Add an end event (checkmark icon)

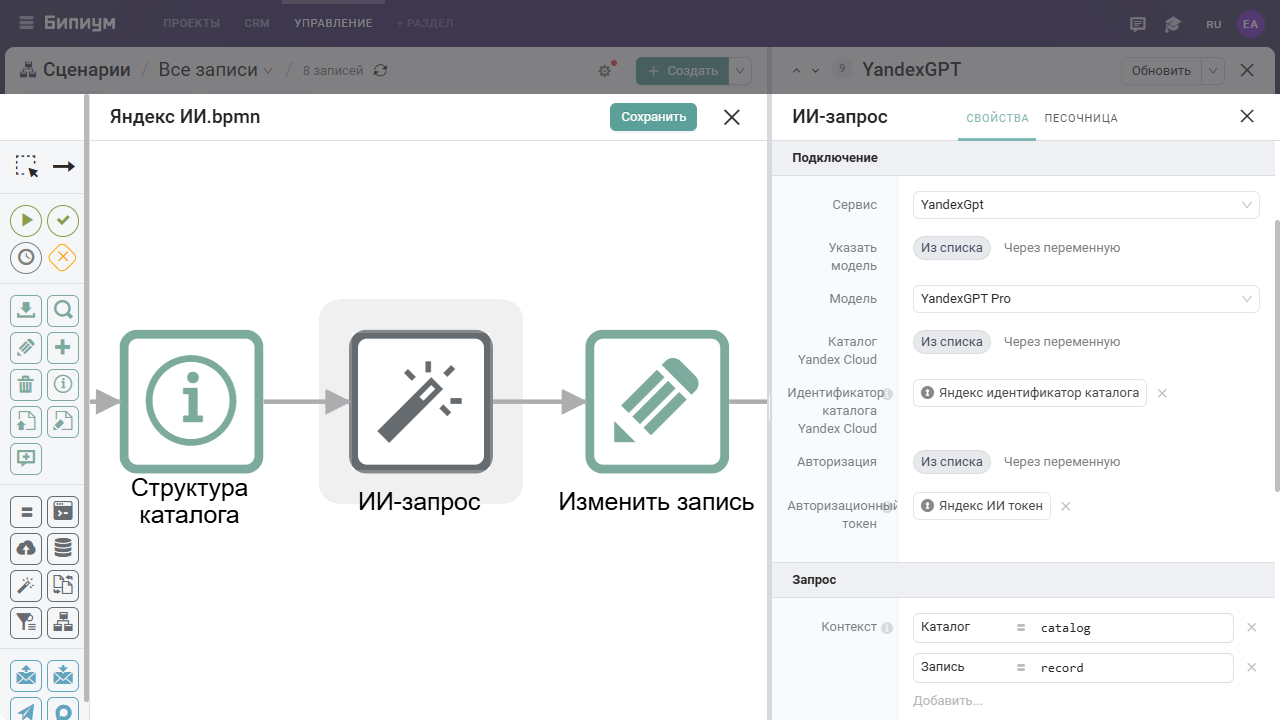pos(63,220)
